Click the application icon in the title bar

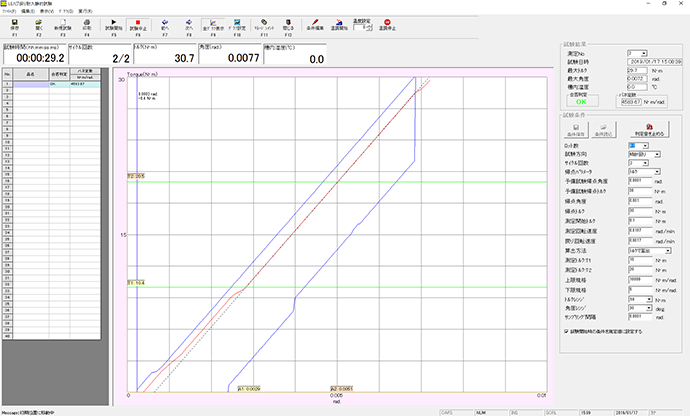(4, 3)
